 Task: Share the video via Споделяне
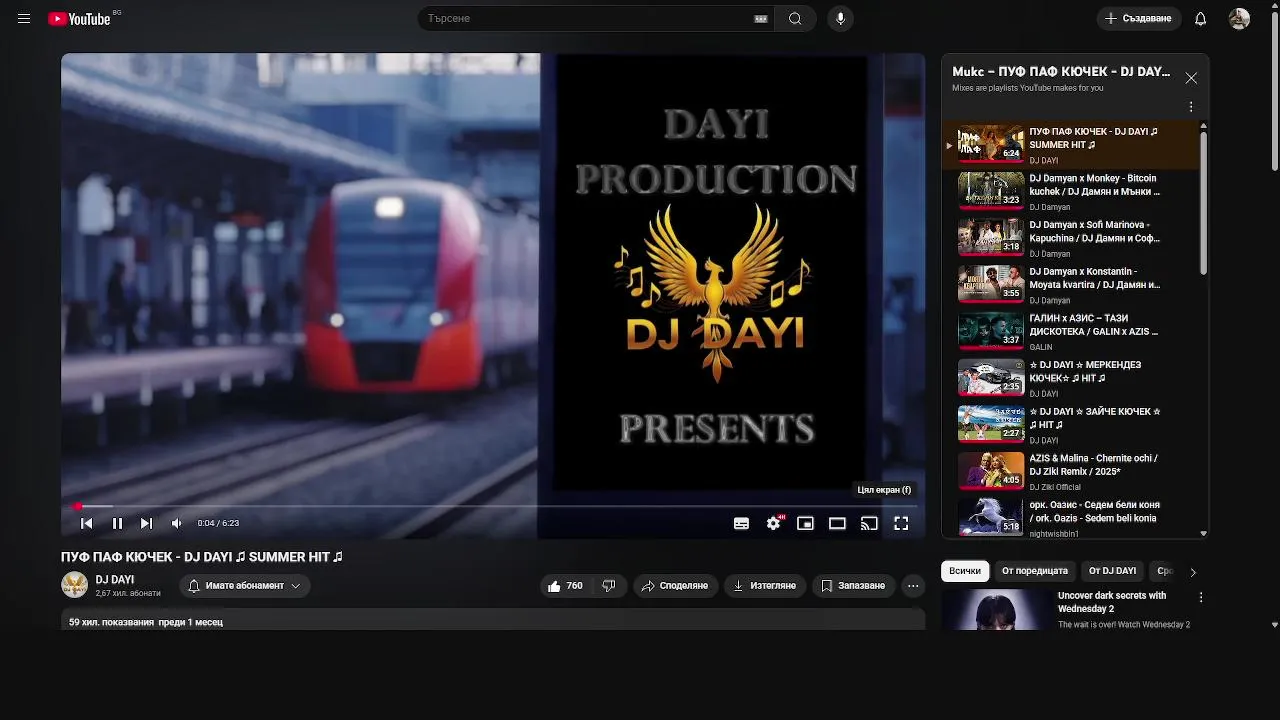point(675,586)
